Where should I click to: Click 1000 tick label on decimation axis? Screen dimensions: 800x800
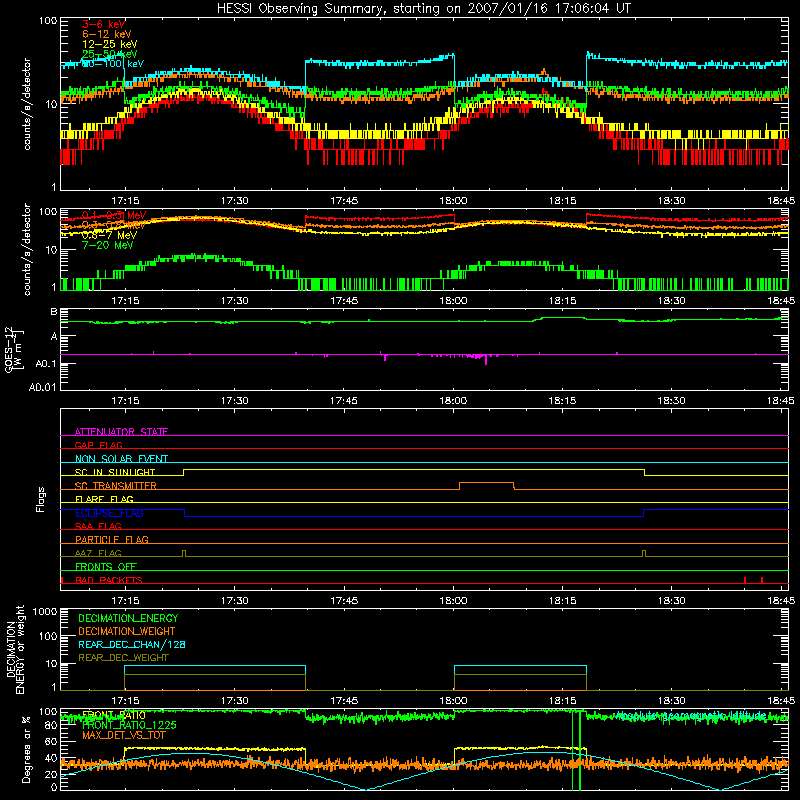(45, 611)
